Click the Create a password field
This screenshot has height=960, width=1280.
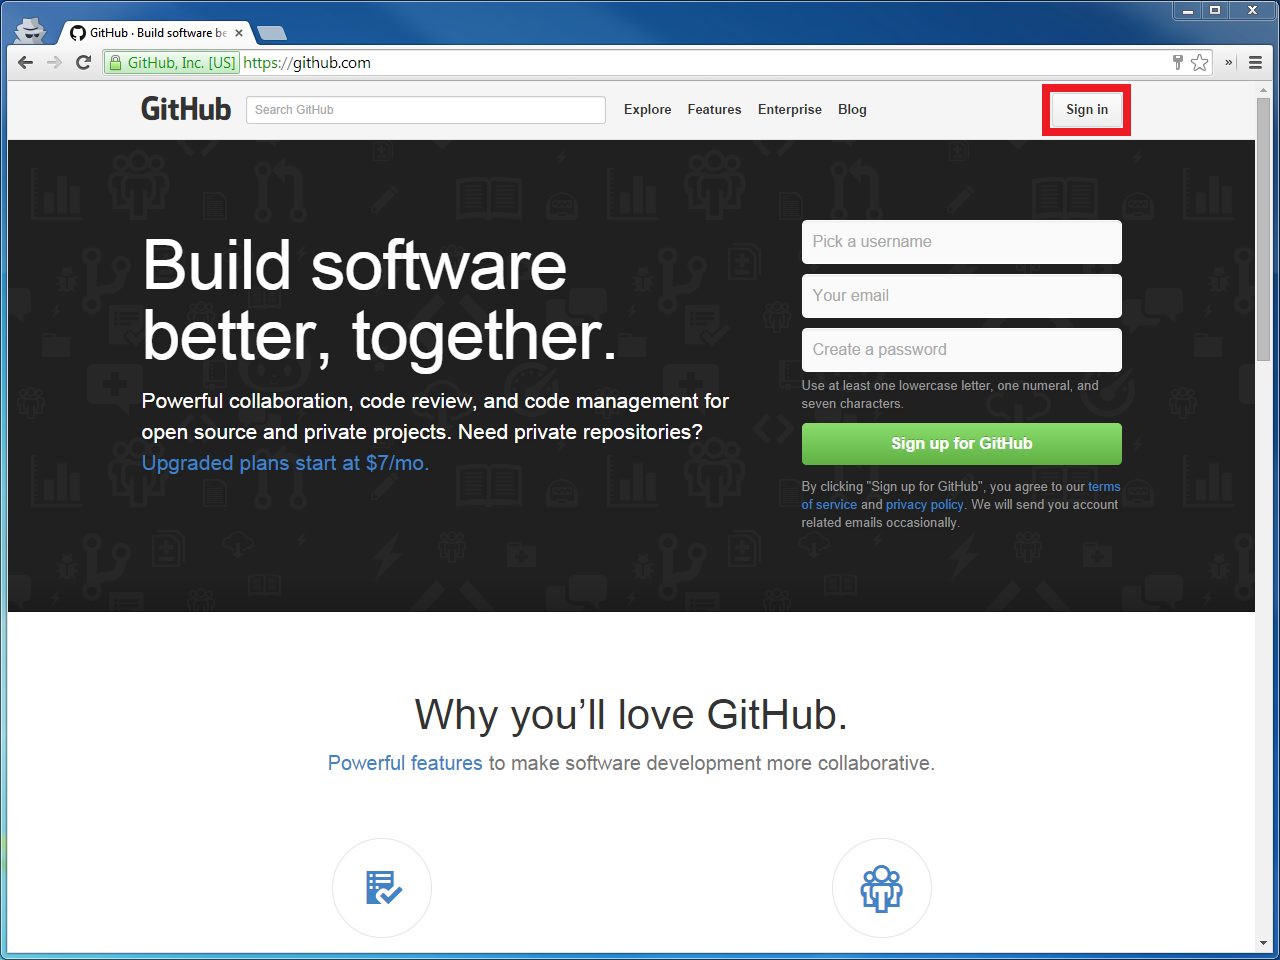(x=962, y=350)
